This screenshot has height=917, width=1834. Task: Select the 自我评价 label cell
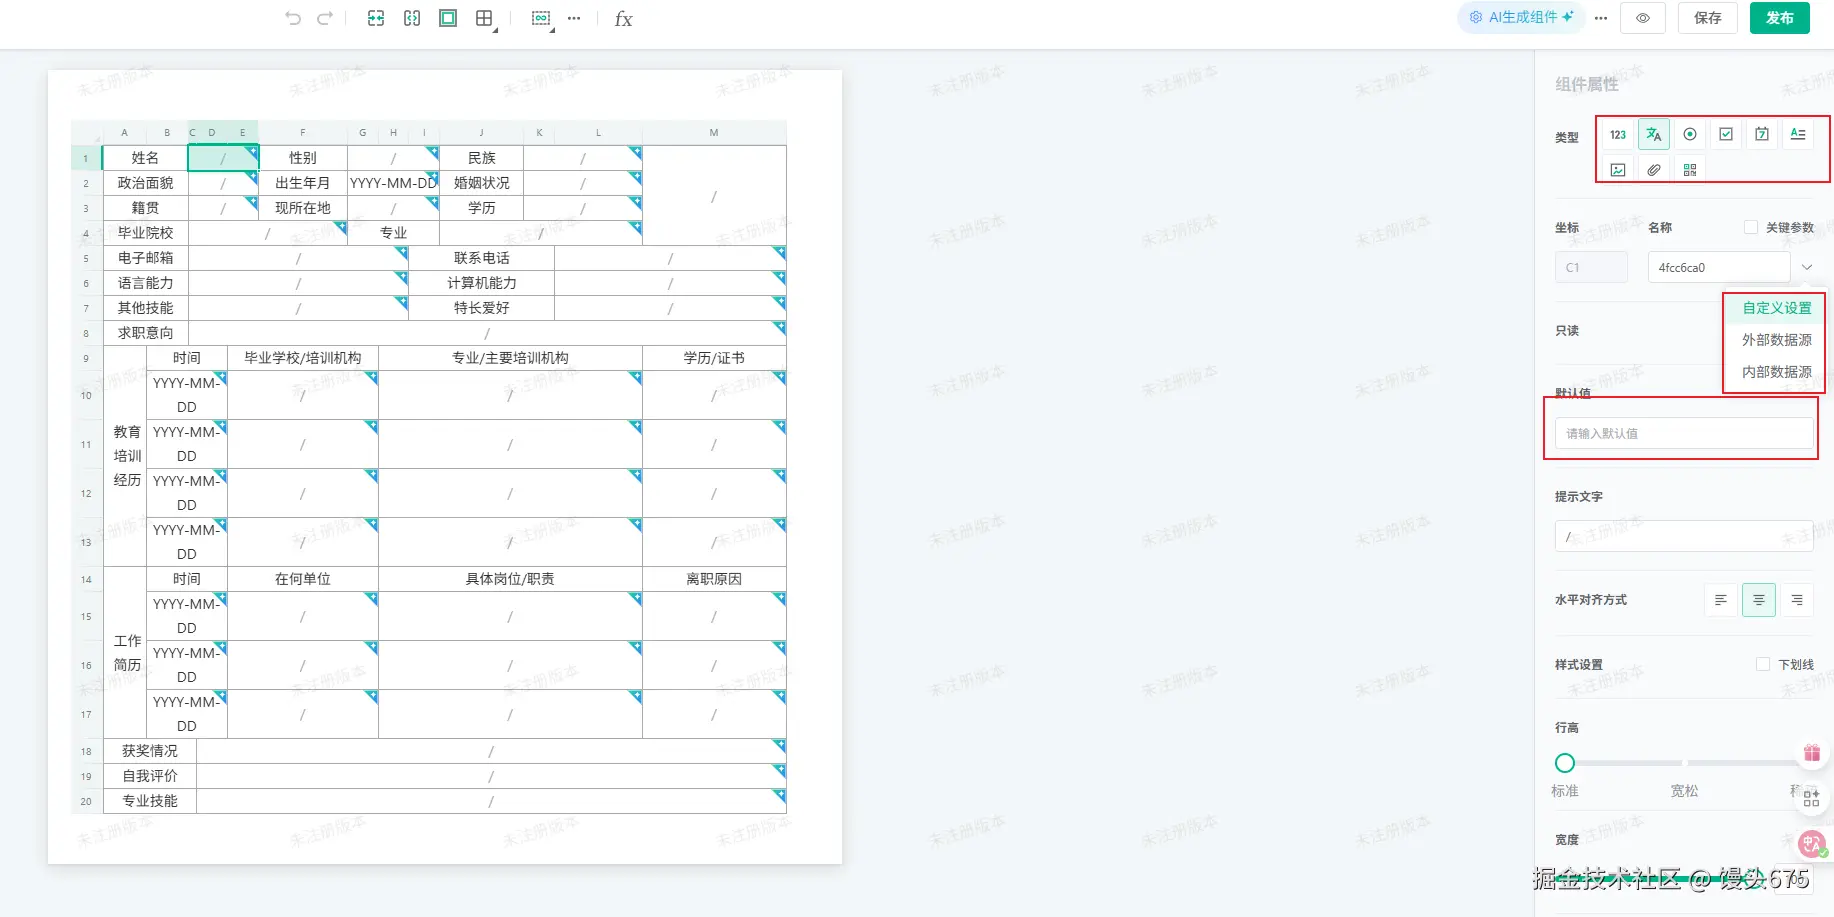(150, 776)
